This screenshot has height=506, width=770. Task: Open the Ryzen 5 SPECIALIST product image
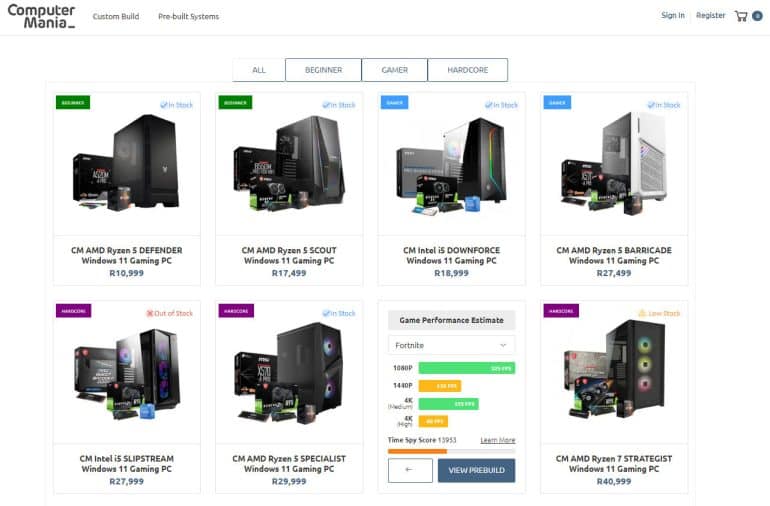(289, 374)
